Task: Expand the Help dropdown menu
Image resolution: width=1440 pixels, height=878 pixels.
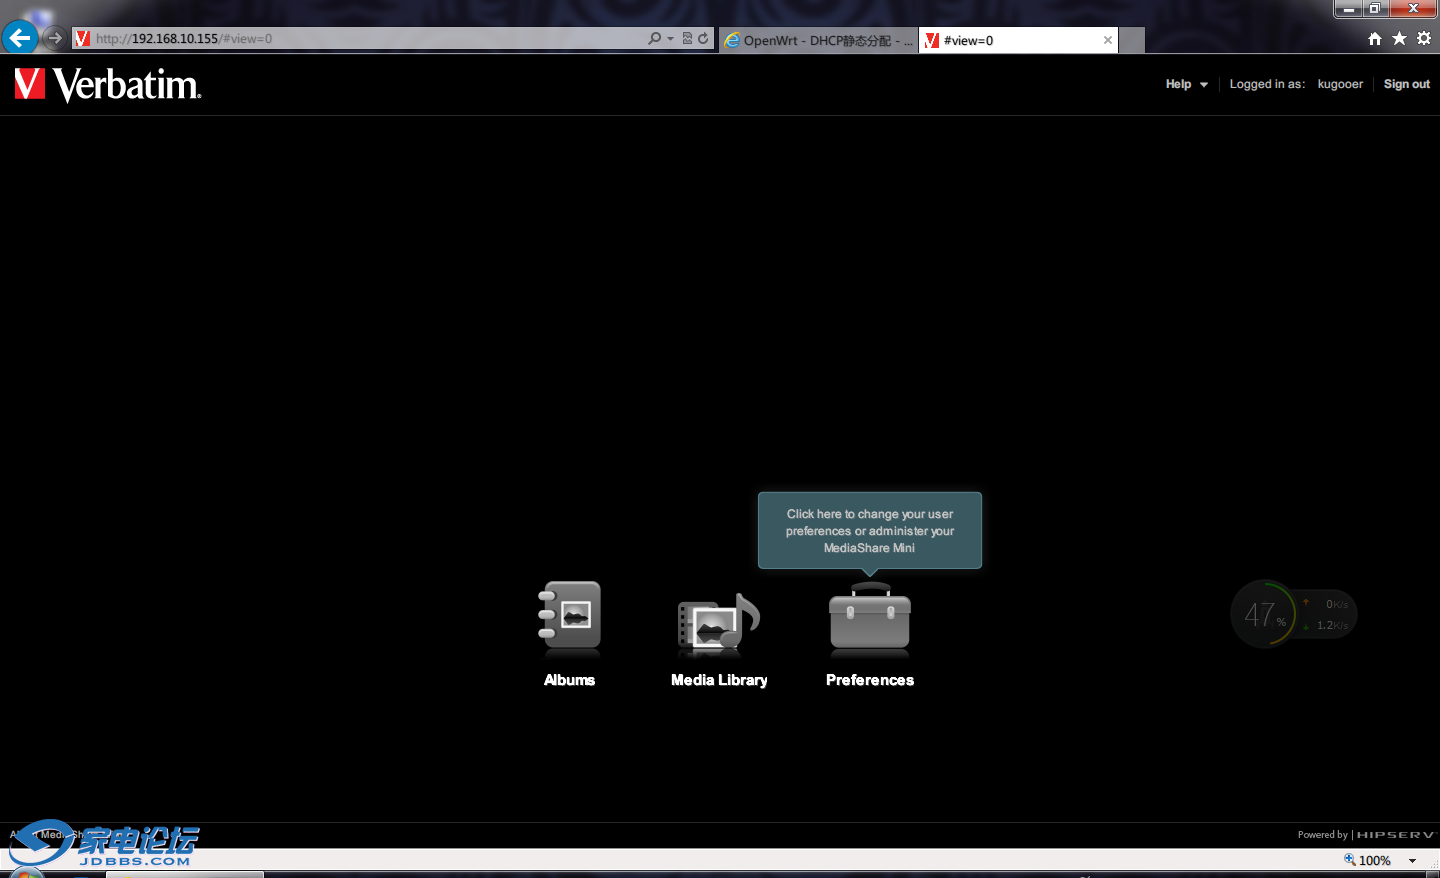Action: [1186, 84]
